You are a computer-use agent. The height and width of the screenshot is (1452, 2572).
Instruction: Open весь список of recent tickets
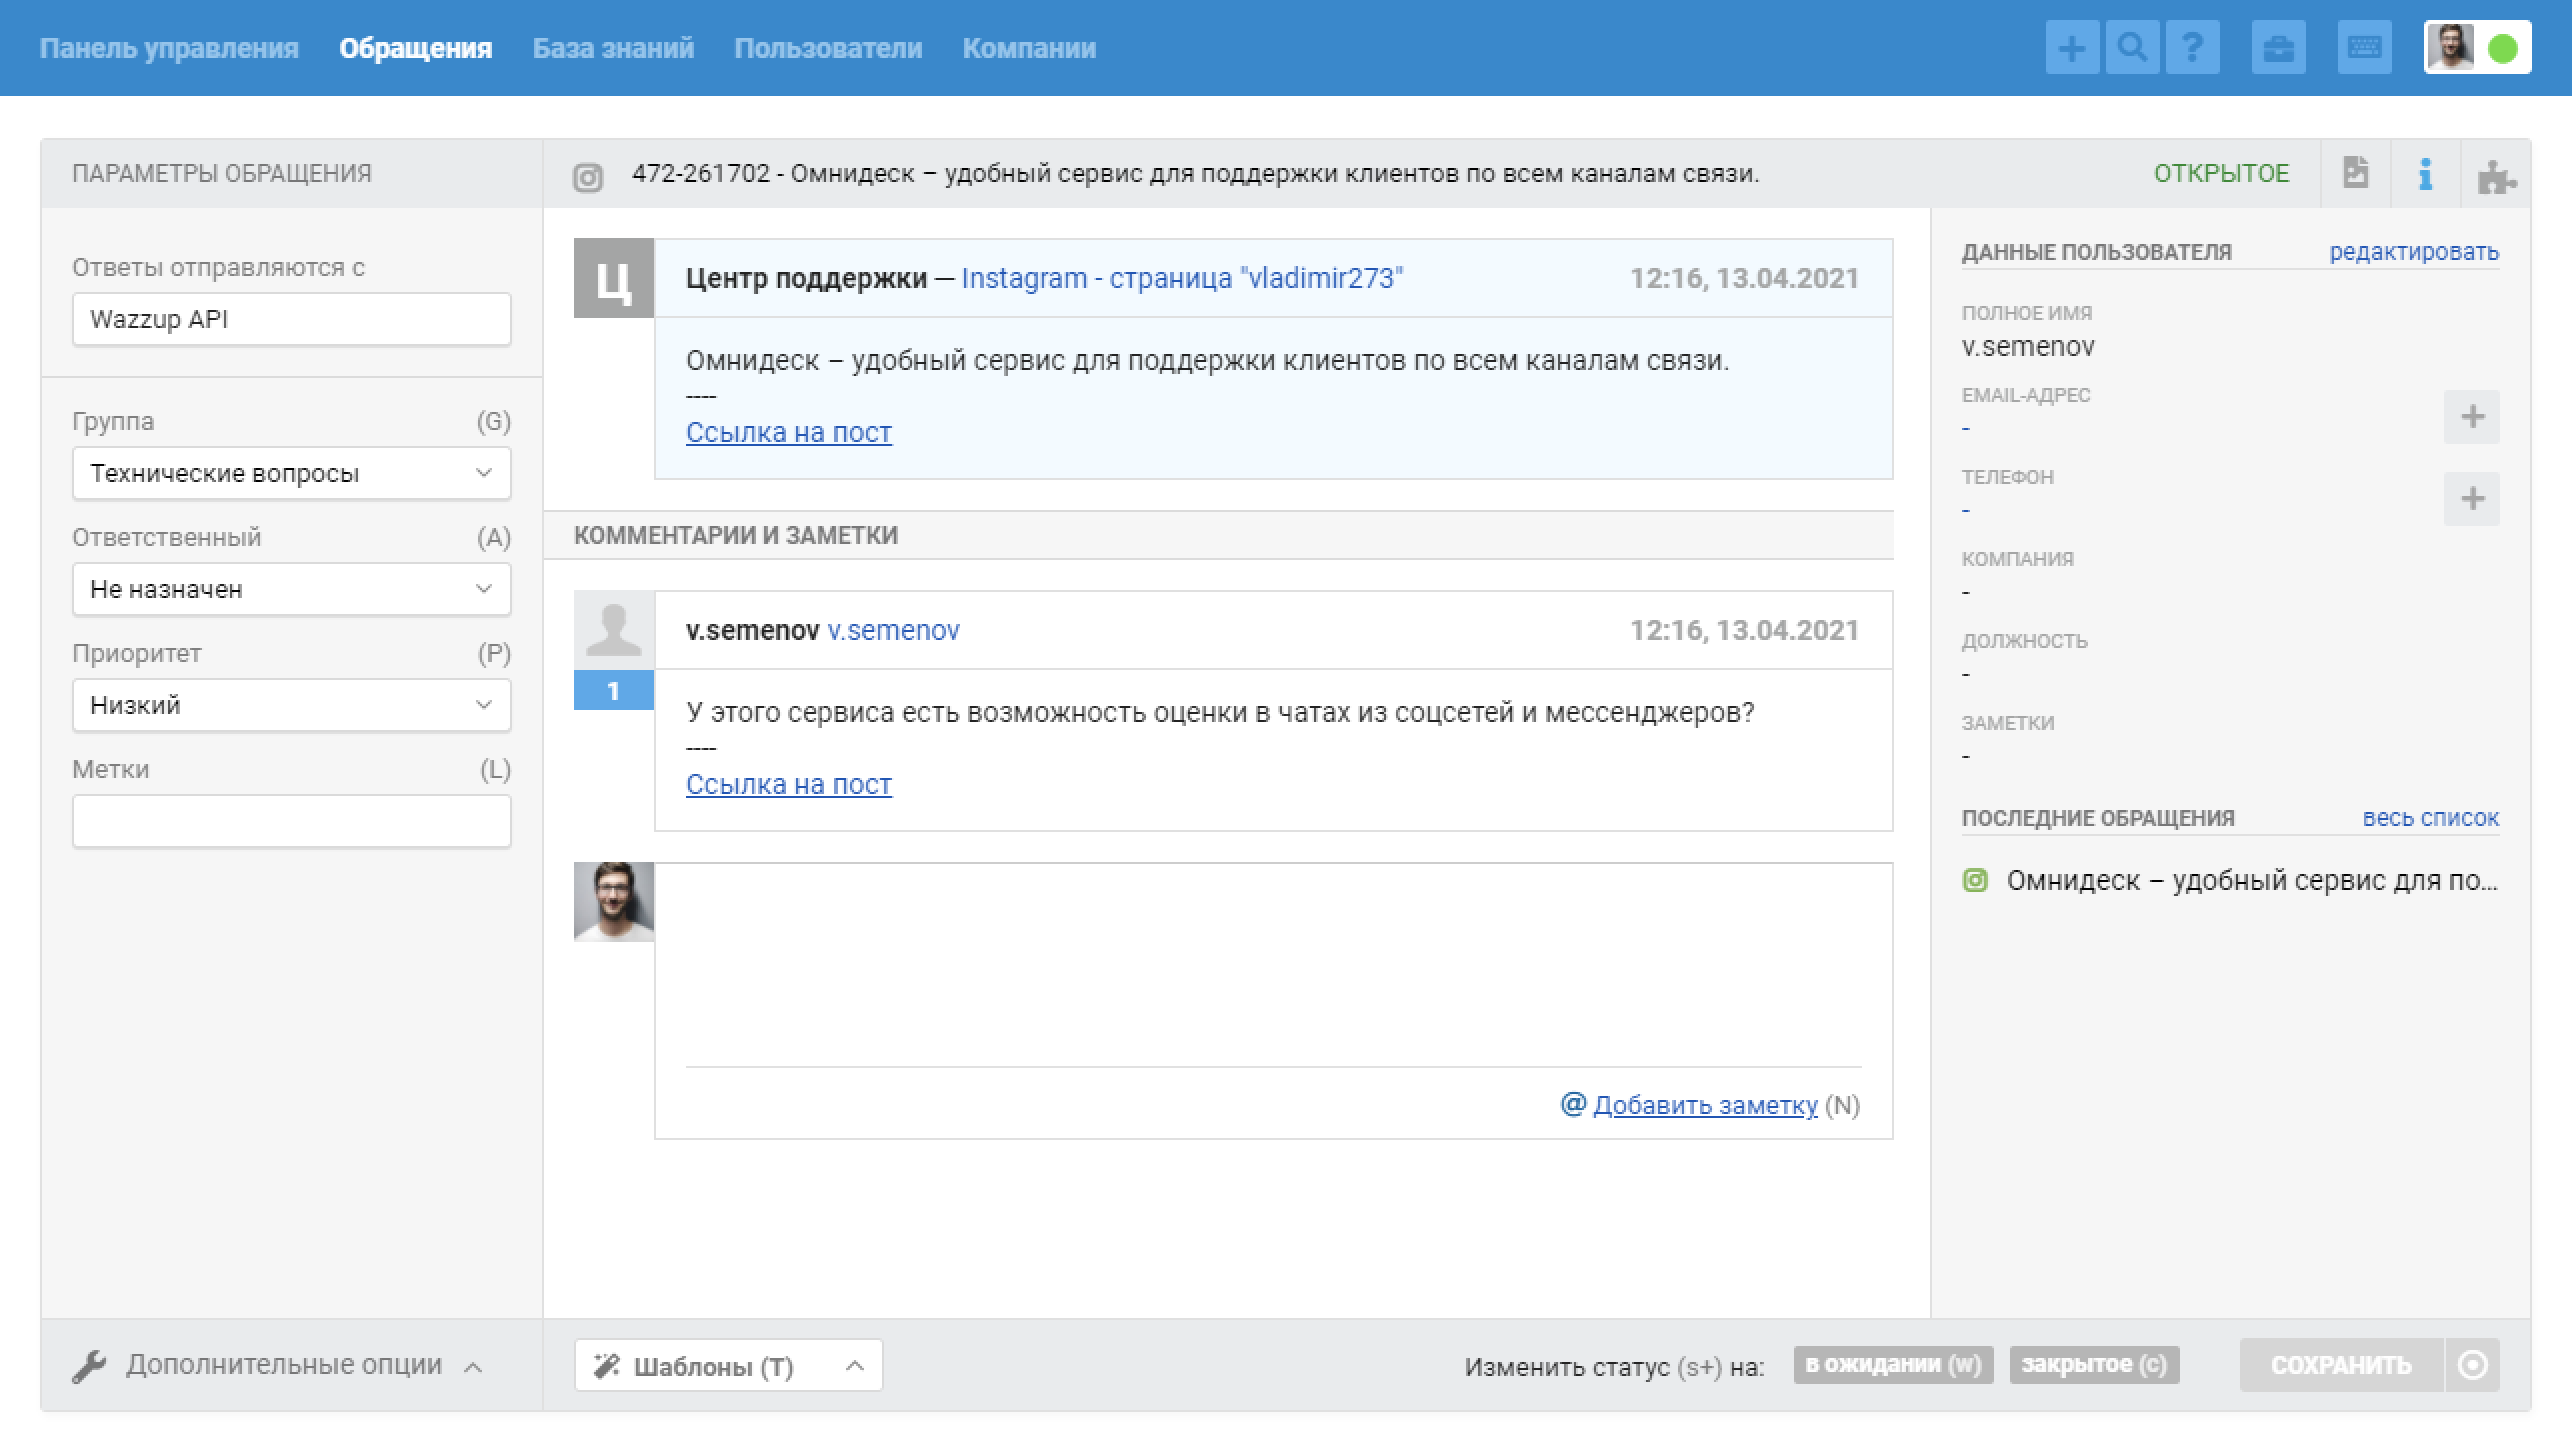(2431, 818)
